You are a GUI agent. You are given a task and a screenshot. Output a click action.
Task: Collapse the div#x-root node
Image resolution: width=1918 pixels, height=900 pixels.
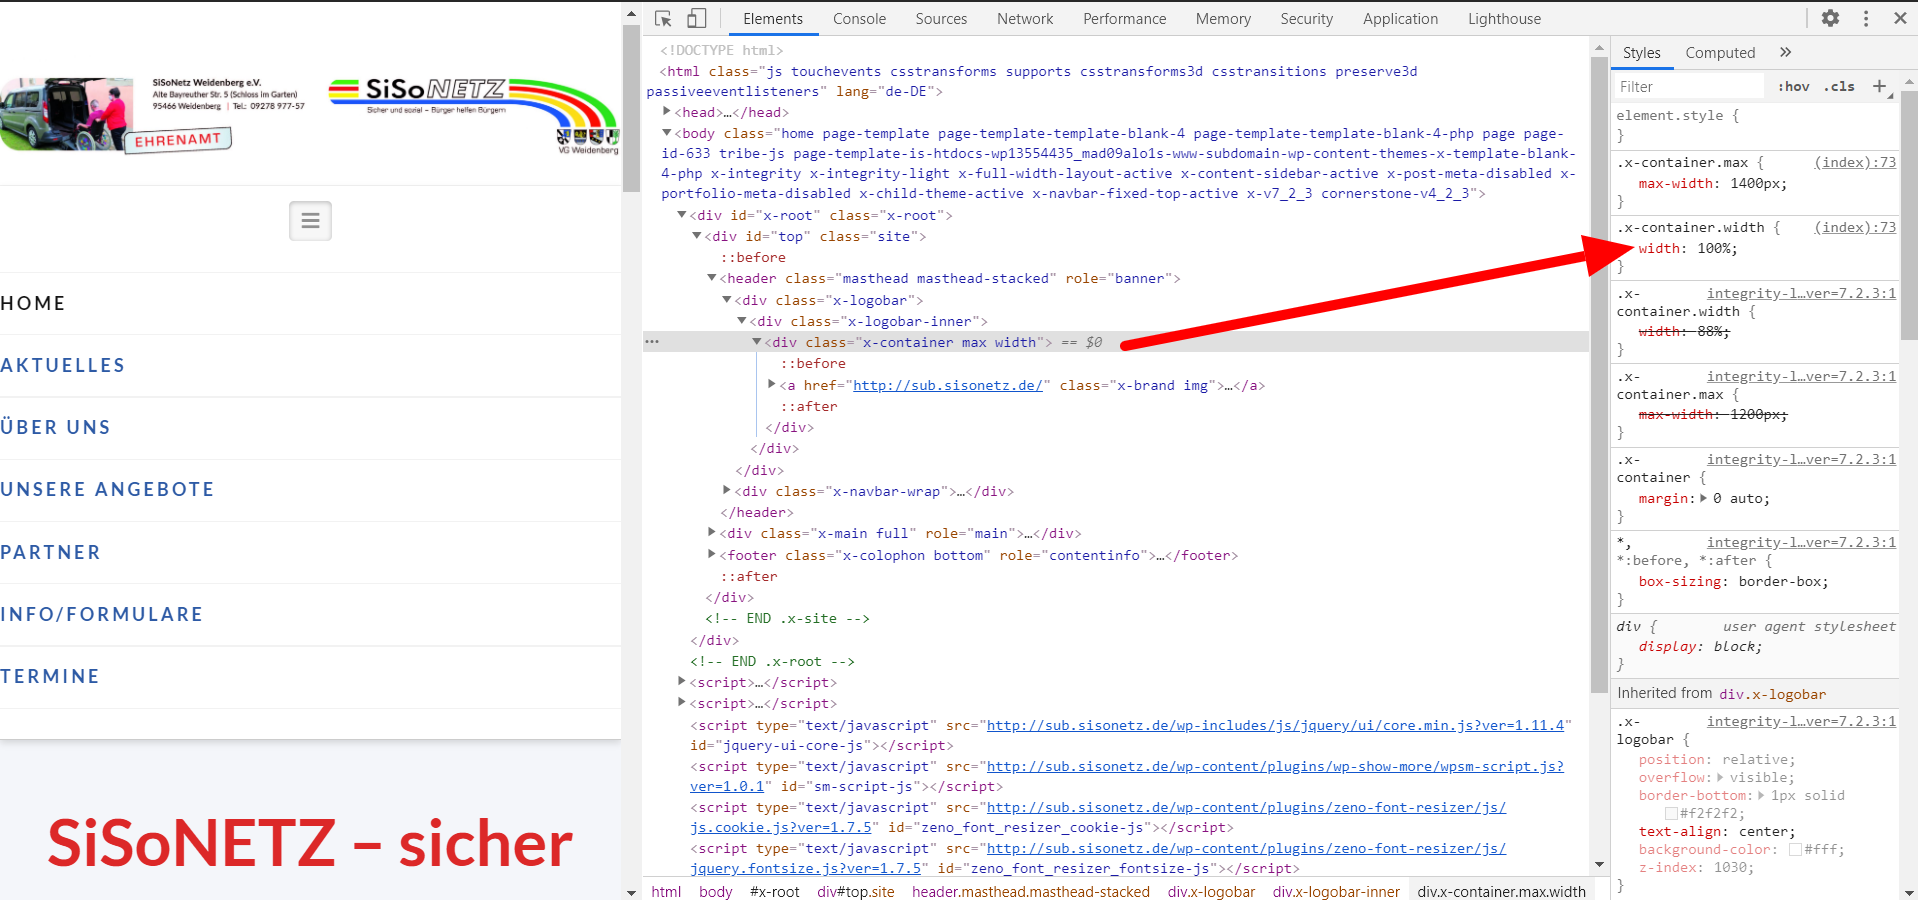681,215
